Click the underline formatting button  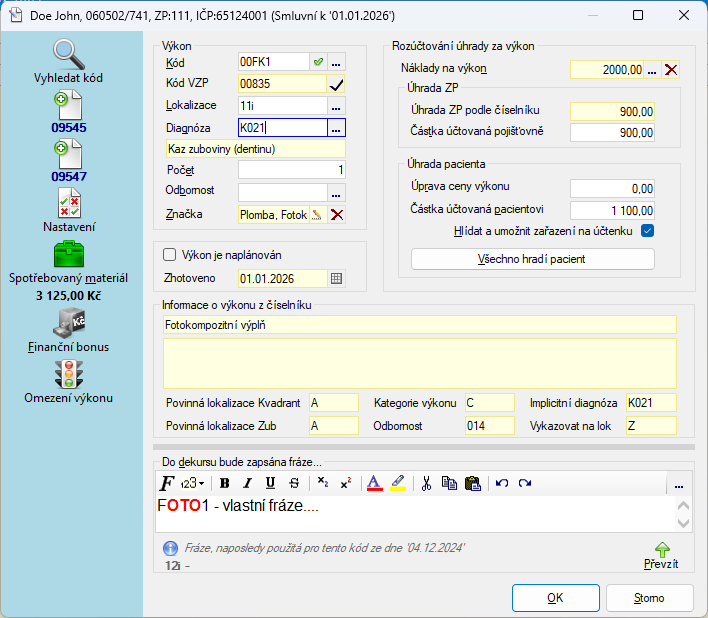point(270,483)
